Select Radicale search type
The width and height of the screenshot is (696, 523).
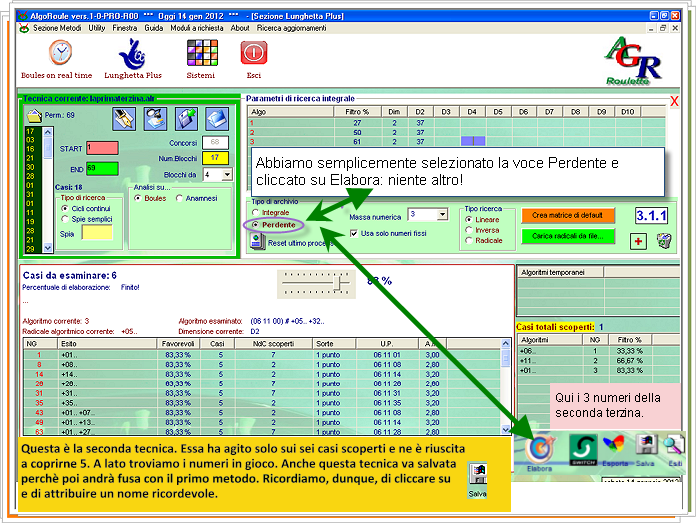click(x=469, y=240)
